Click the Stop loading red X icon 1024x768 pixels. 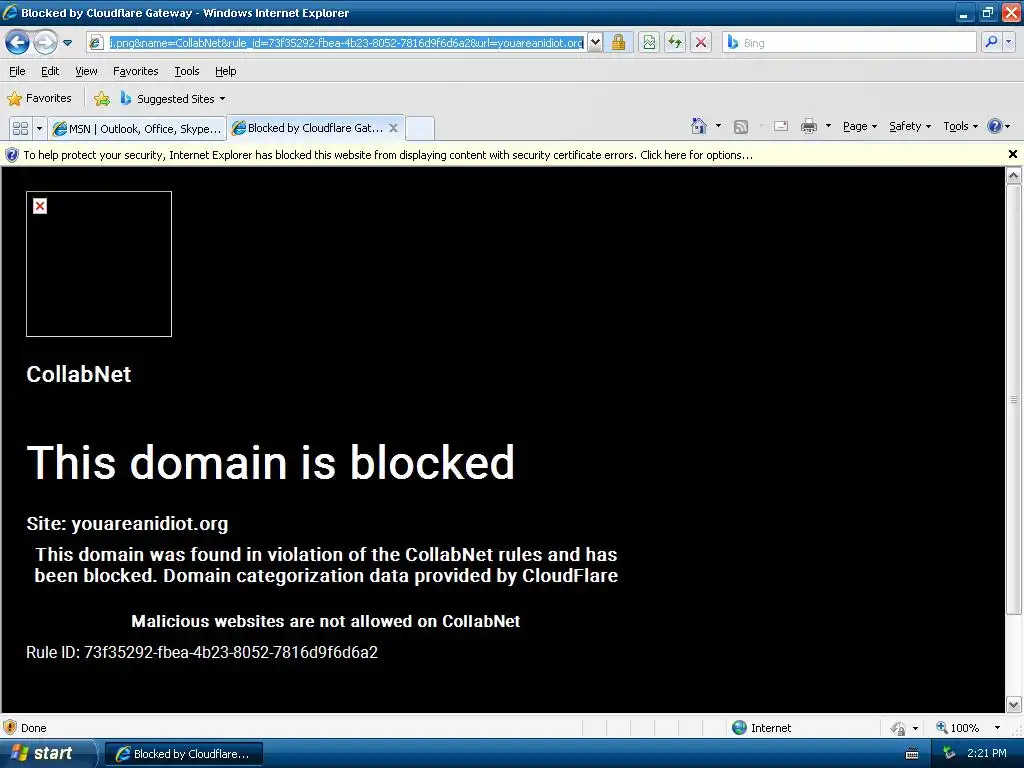[701, 42]
